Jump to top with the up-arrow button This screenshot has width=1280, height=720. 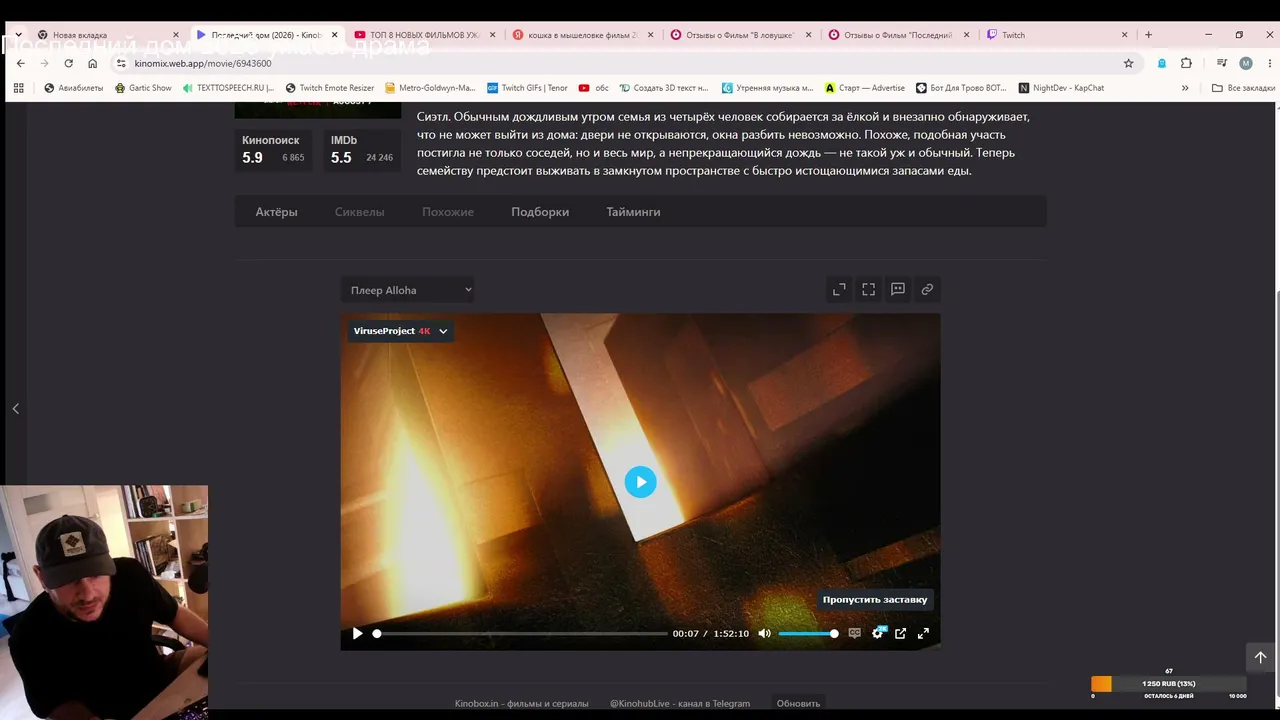click(x=1260, y=657)
